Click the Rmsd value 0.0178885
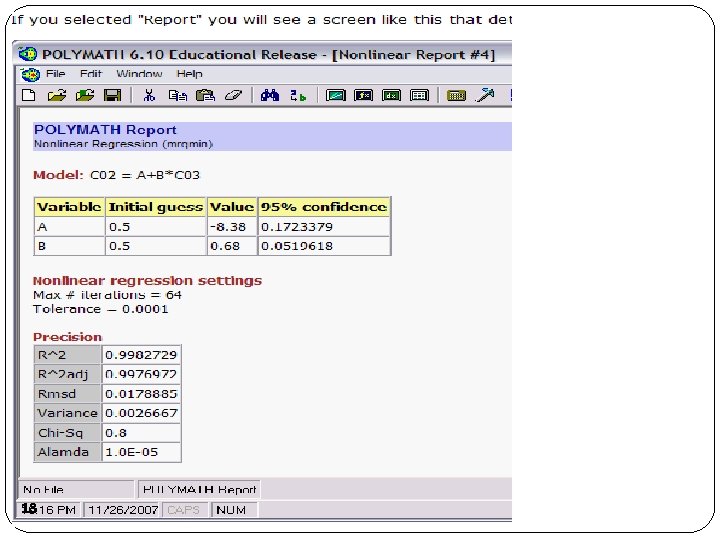 (141, 394)
